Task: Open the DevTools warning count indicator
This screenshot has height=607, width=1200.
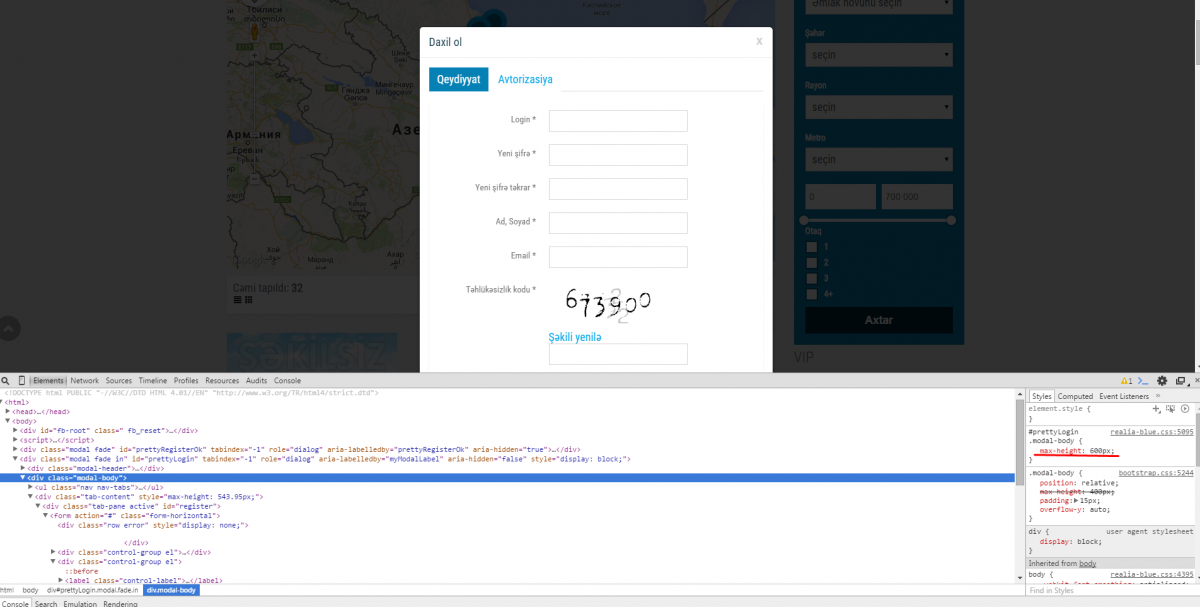Action: click(x=1126, y=381)
